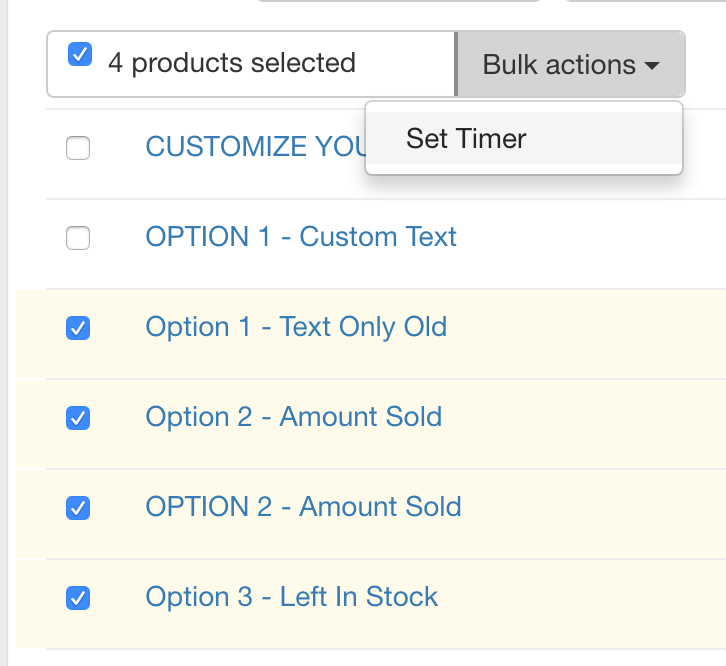
Task: Click the Option 1 - Text Only Old link
Action: [296, 327]
